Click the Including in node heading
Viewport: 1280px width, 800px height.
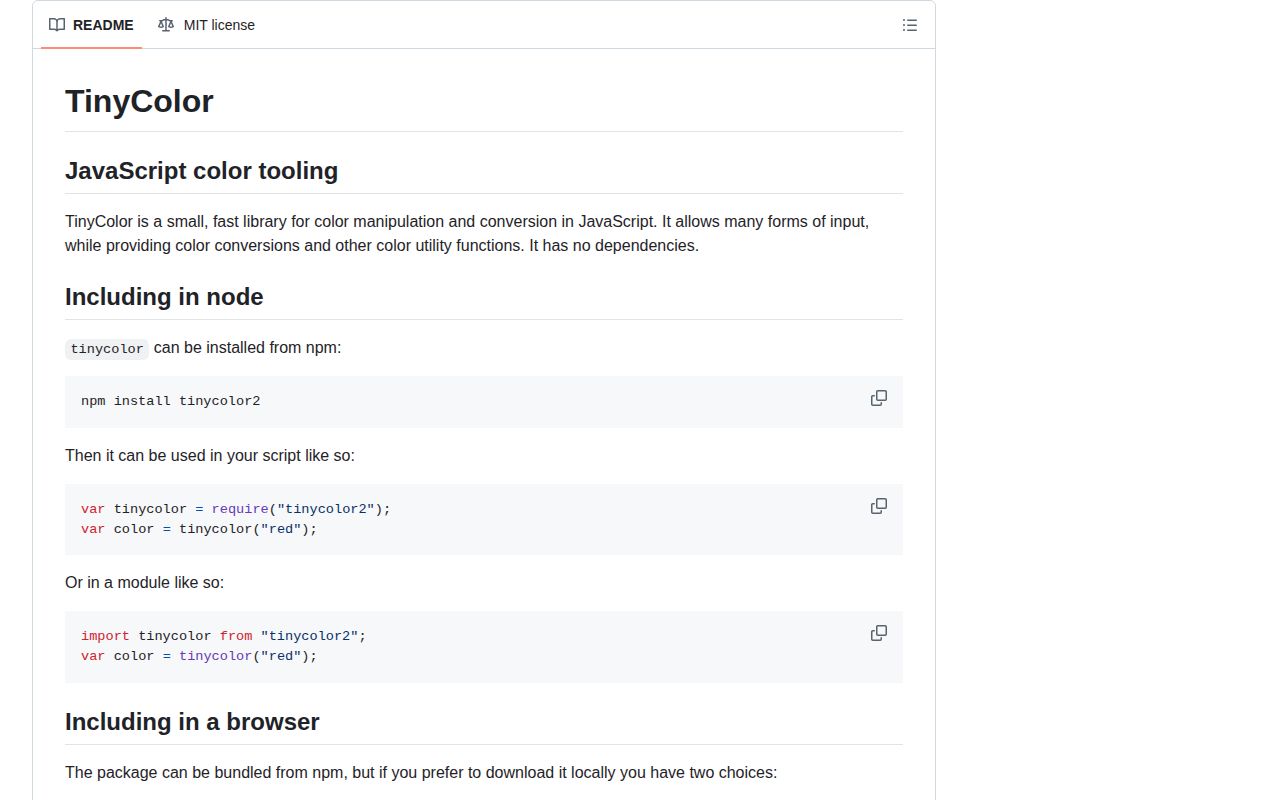click(164, 297)
